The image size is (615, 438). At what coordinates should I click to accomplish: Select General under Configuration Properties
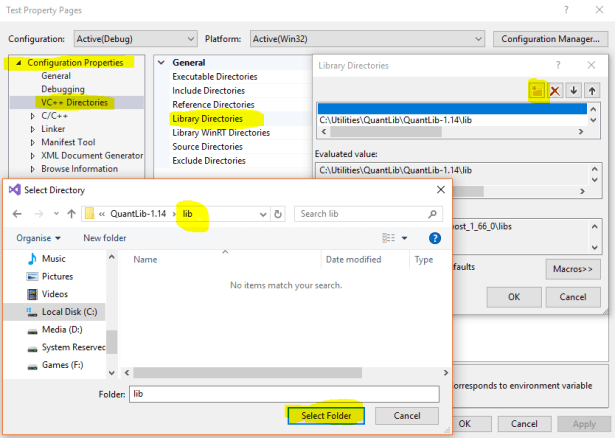click(x=56, y=76)
